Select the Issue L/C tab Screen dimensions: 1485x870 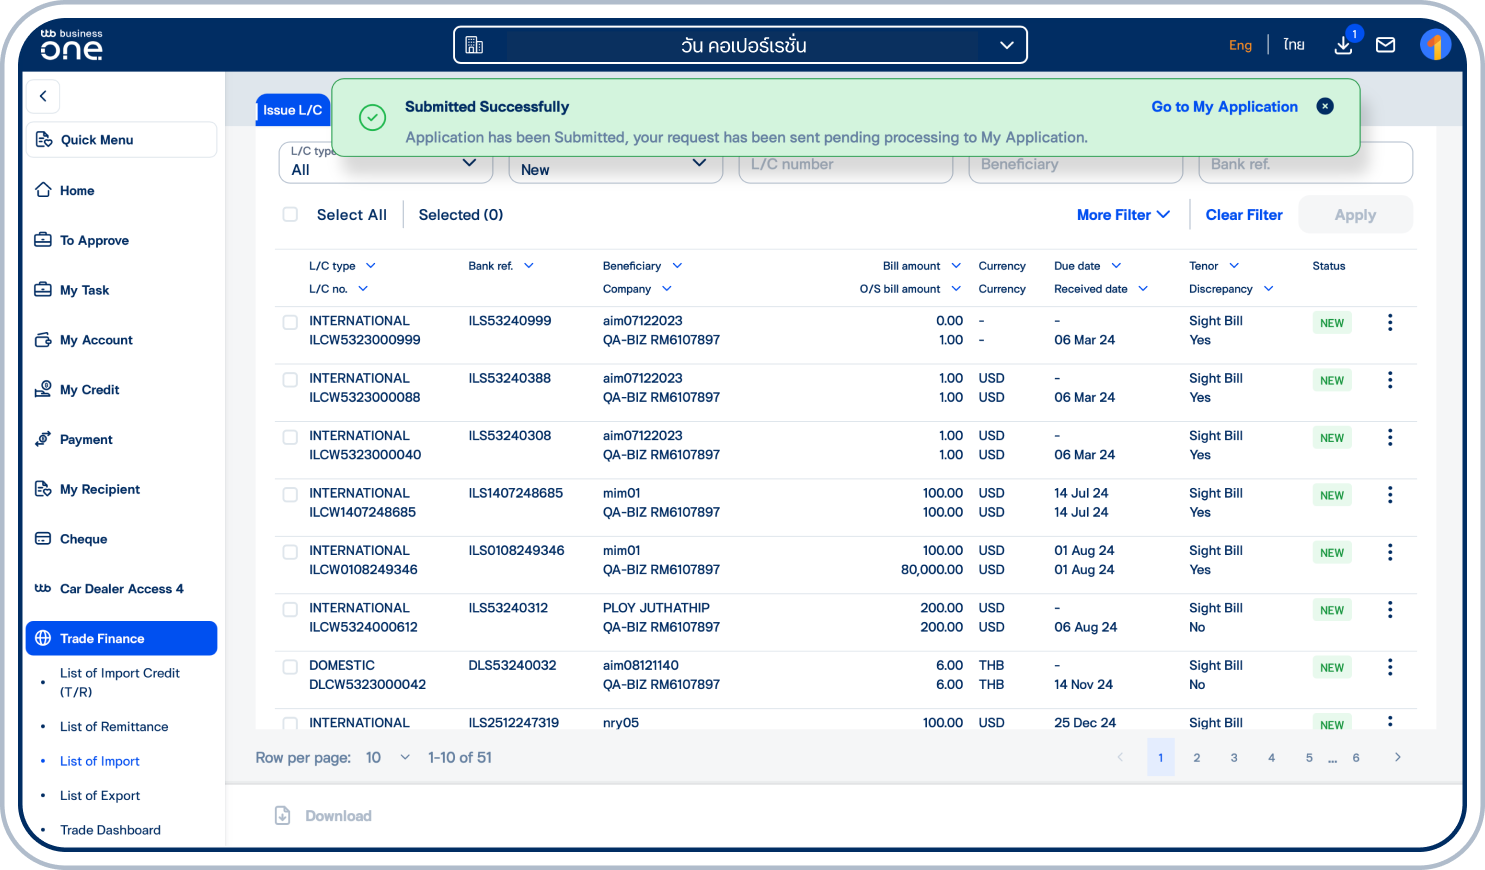coord(292,110)
